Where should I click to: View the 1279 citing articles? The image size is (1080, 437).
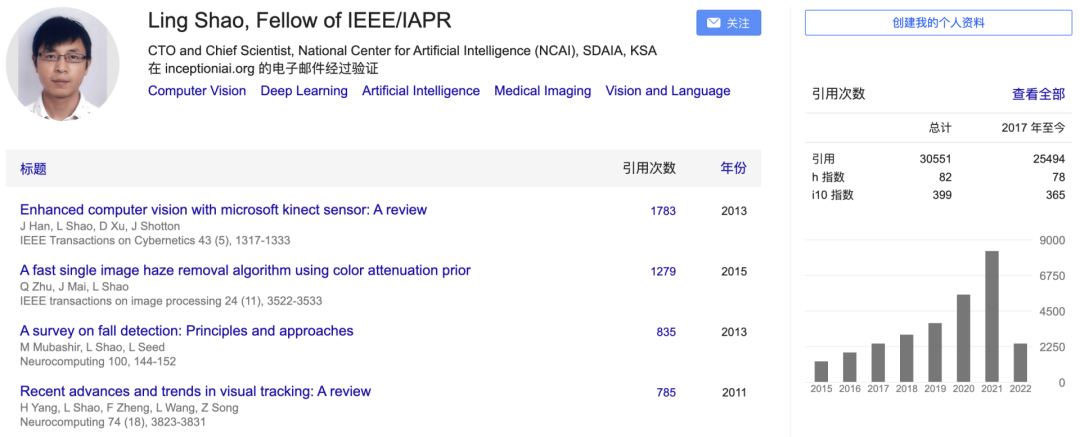(663, 271)
